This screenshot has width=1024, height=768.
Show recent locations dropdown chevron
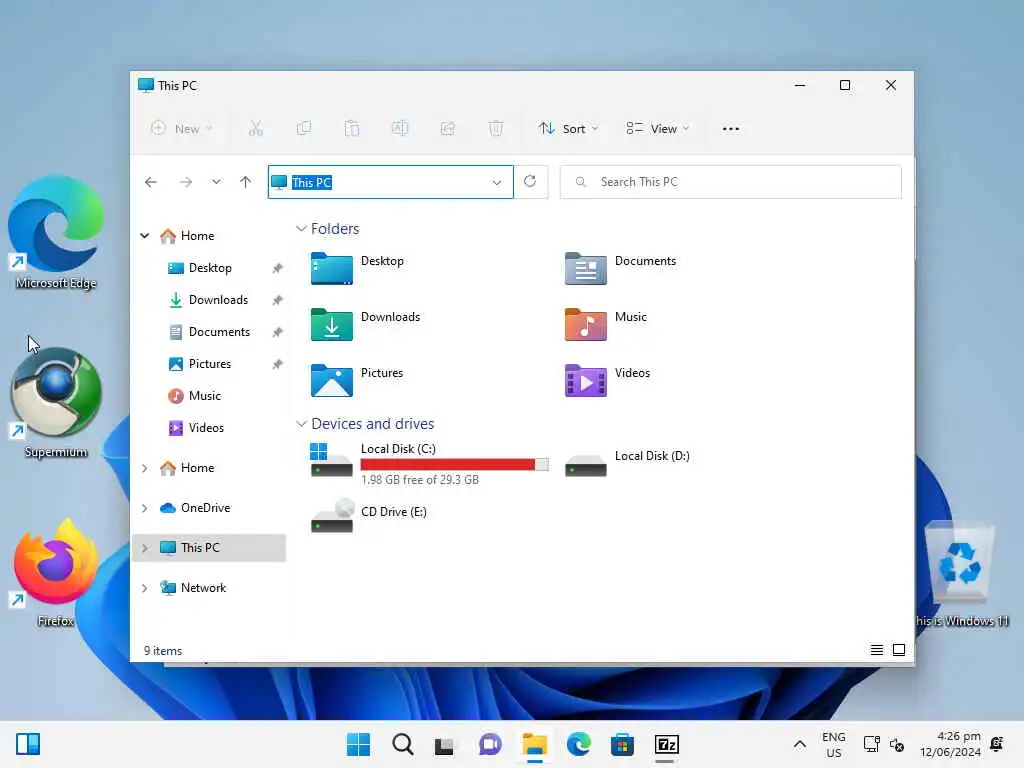(x=216, y=182)
